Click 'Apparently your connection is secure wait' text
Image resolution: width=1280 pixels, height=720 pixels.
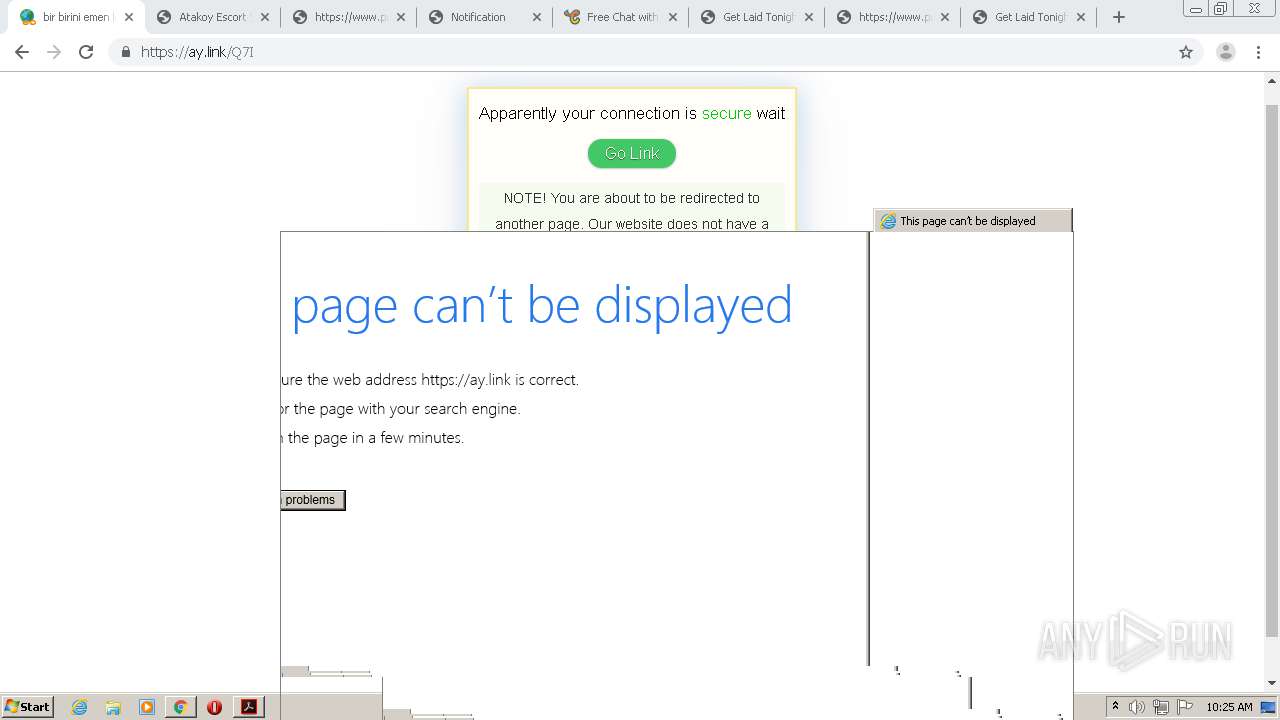(x=632, y=113)
